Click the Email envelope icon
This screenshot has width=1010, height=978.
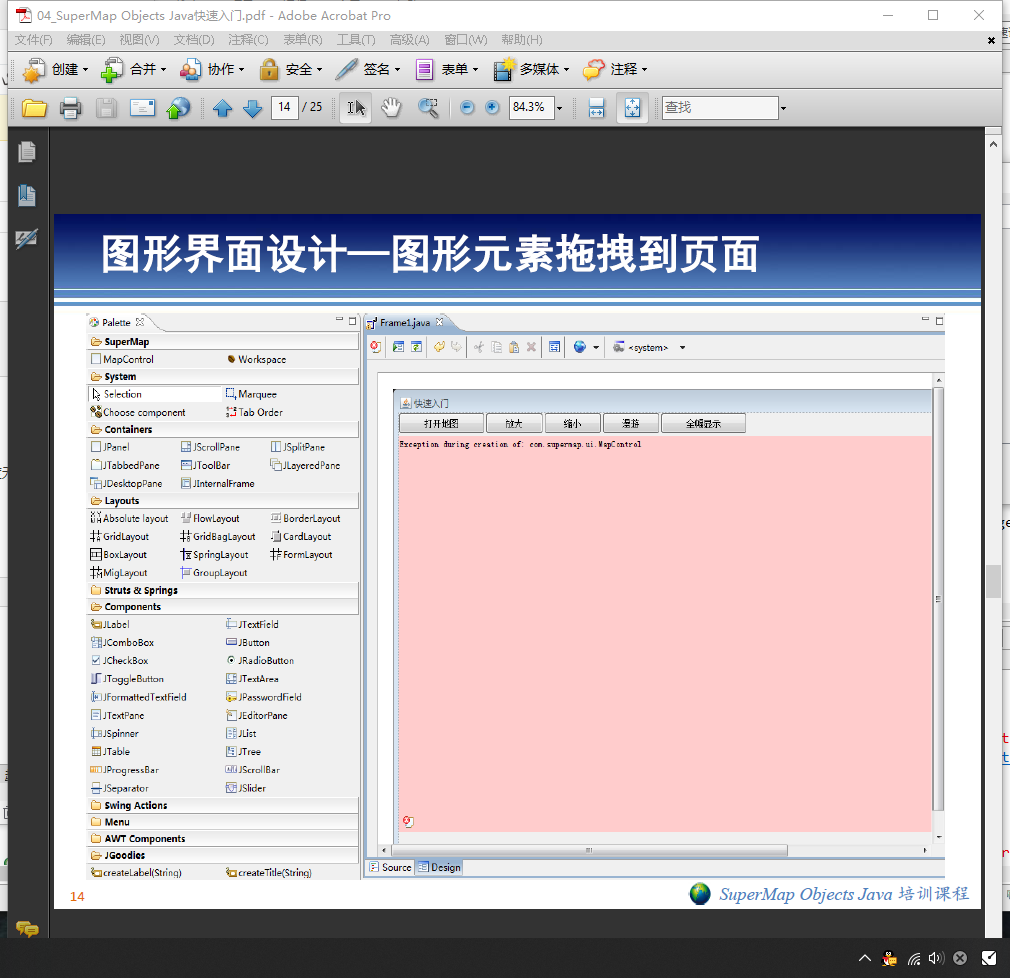pos(142,108)
